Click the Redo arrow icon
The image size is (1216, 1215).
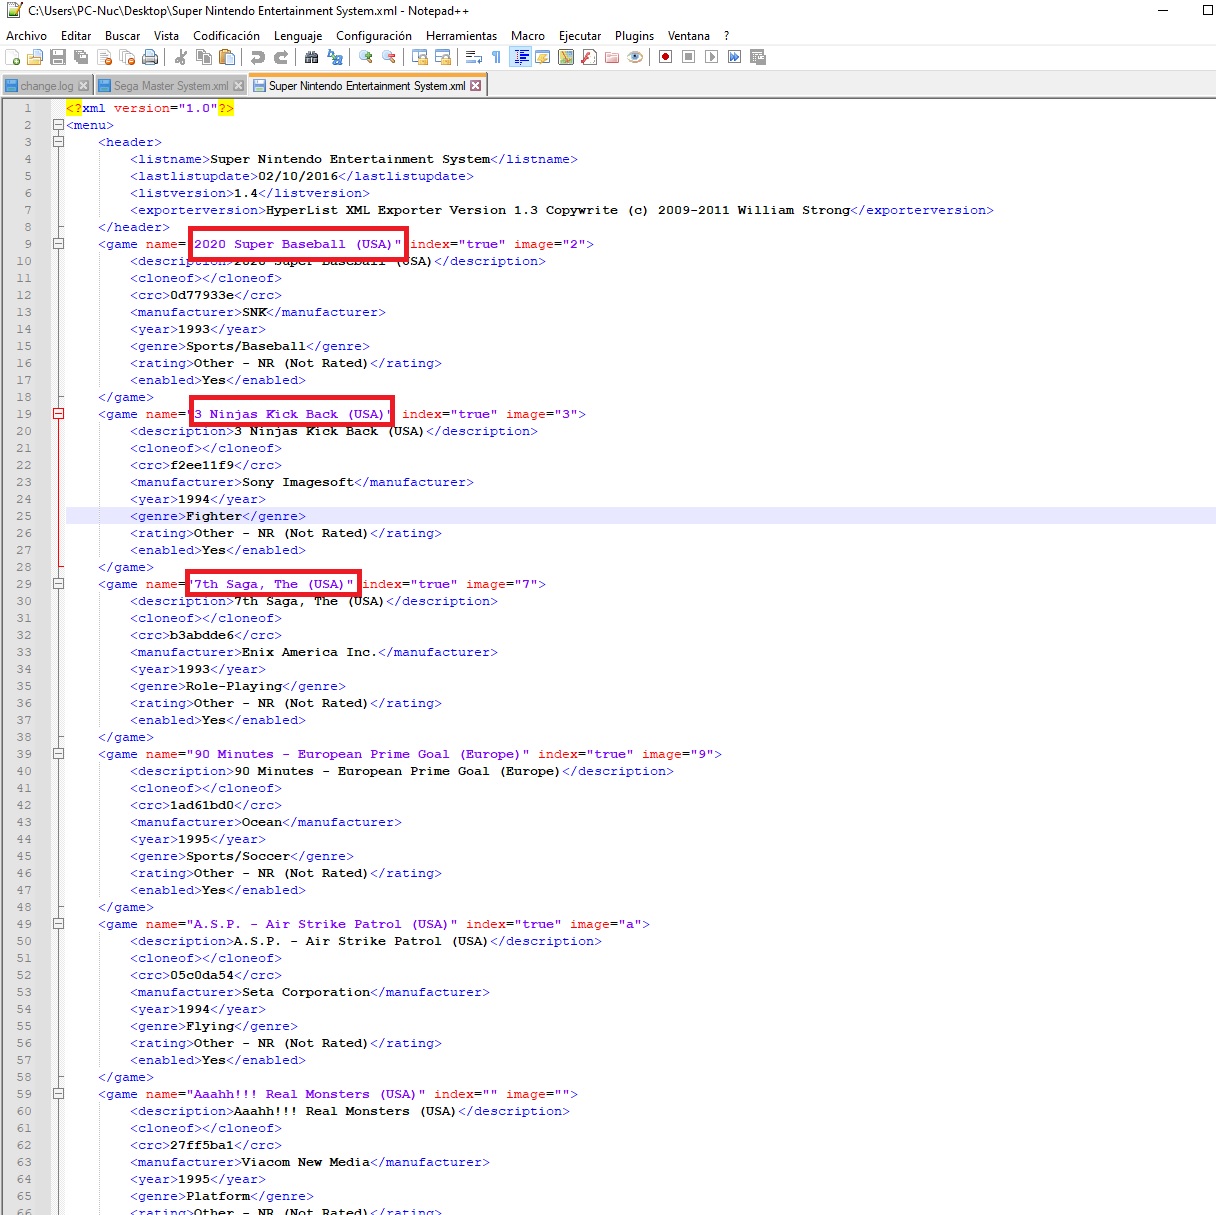pos(281,57)
